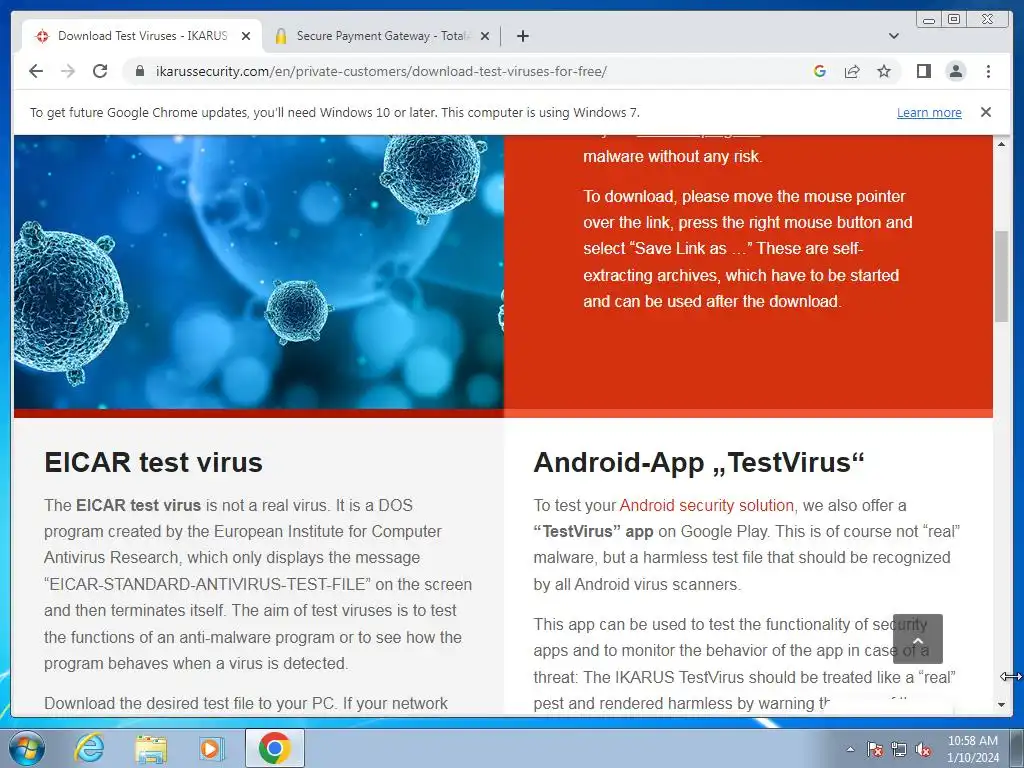Click the forward navigation arrow
The height and width of the screenshot is (768, 1024).
click(x=68, y=71)
